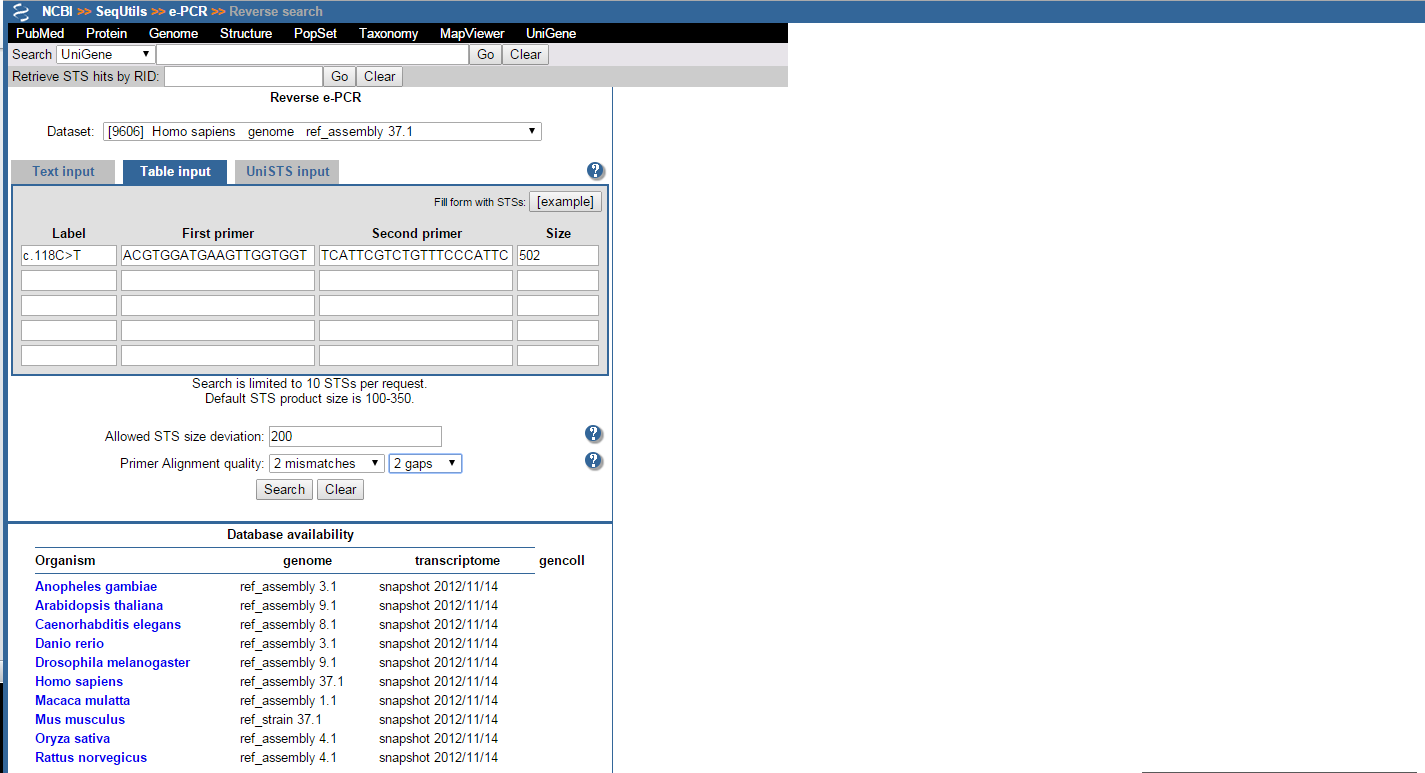Click Clear below Primer Alignment quality

click(x=341, y=489)
